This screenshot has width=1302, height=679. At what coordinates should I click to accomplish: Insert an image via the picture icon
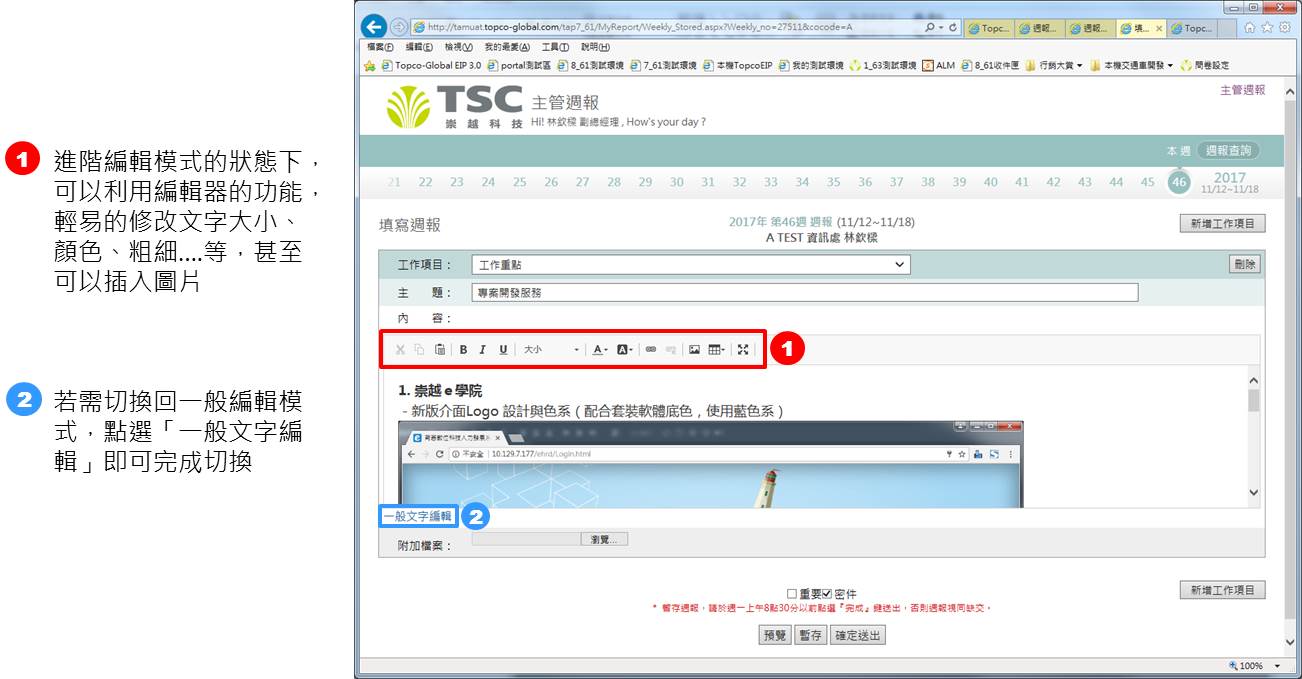point(694,350)
